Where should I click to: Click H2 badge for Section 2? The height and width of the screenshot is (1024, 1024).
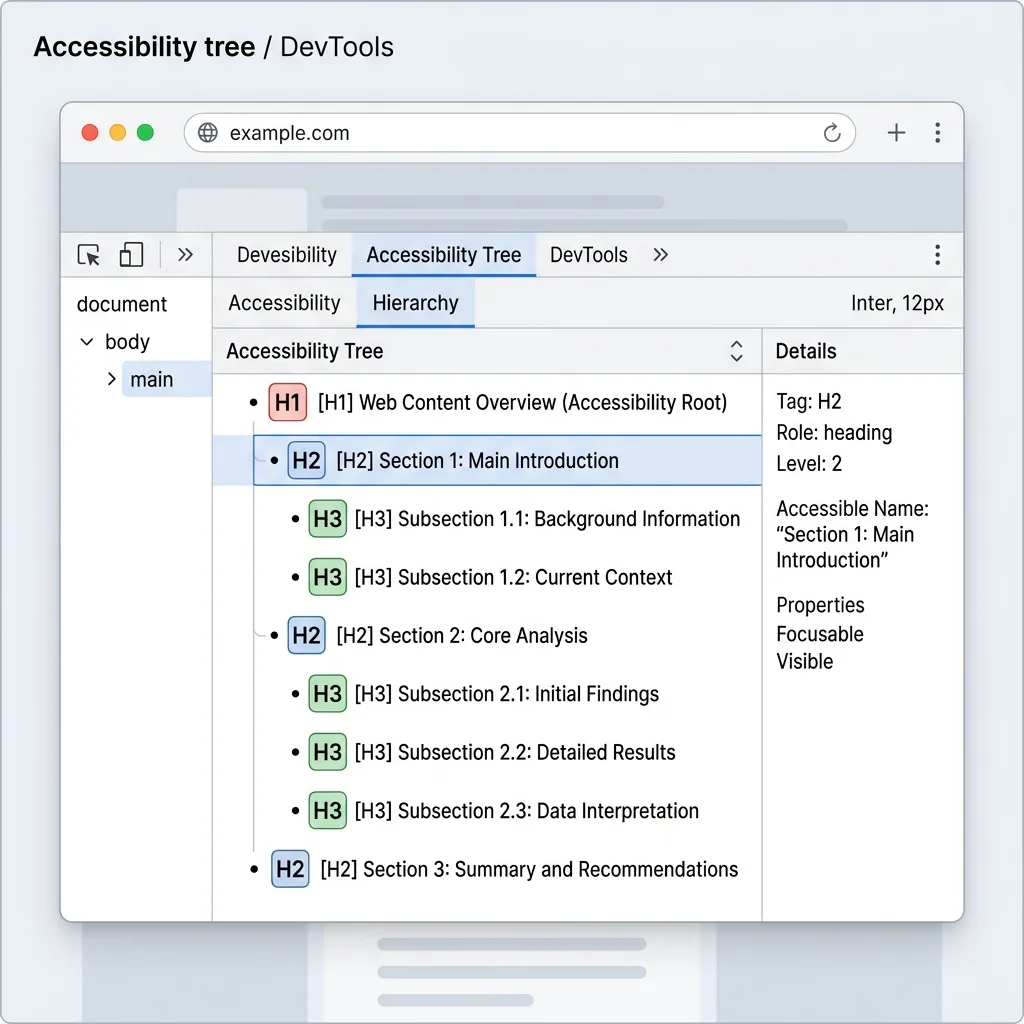click(306, 635)
